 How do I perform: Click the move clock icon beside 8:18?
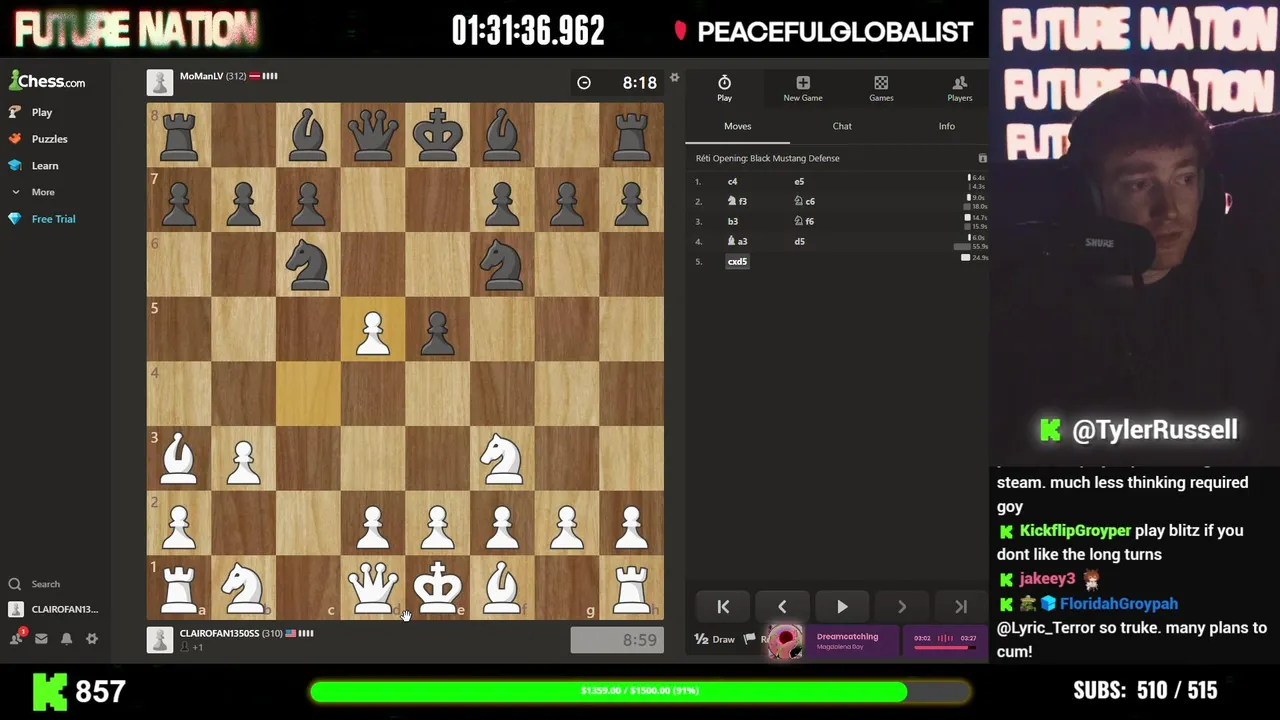(584, 83)
